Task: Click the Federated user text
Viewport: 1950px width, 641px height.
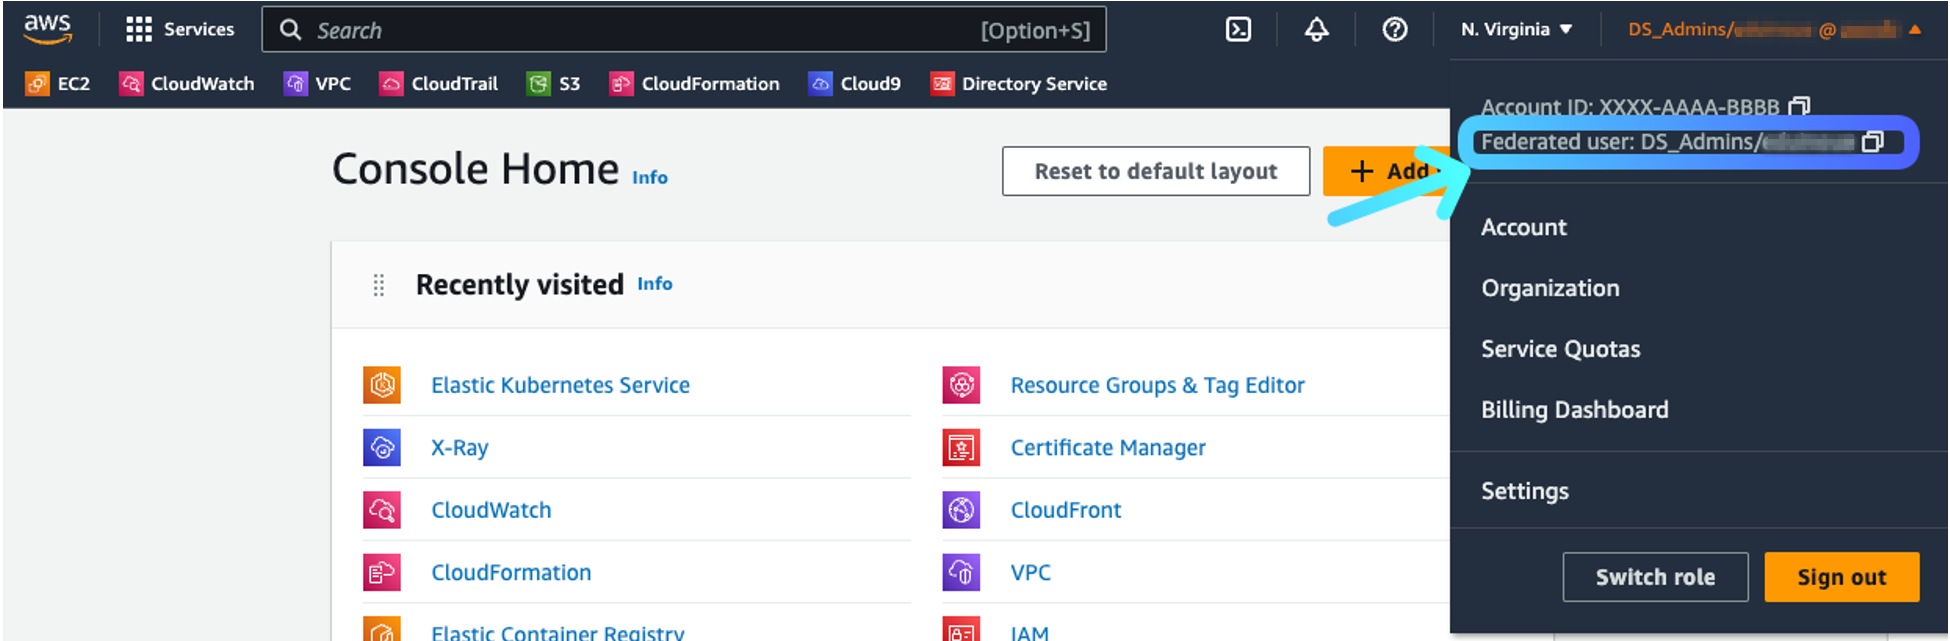Action: click(x=1666, y=142)
